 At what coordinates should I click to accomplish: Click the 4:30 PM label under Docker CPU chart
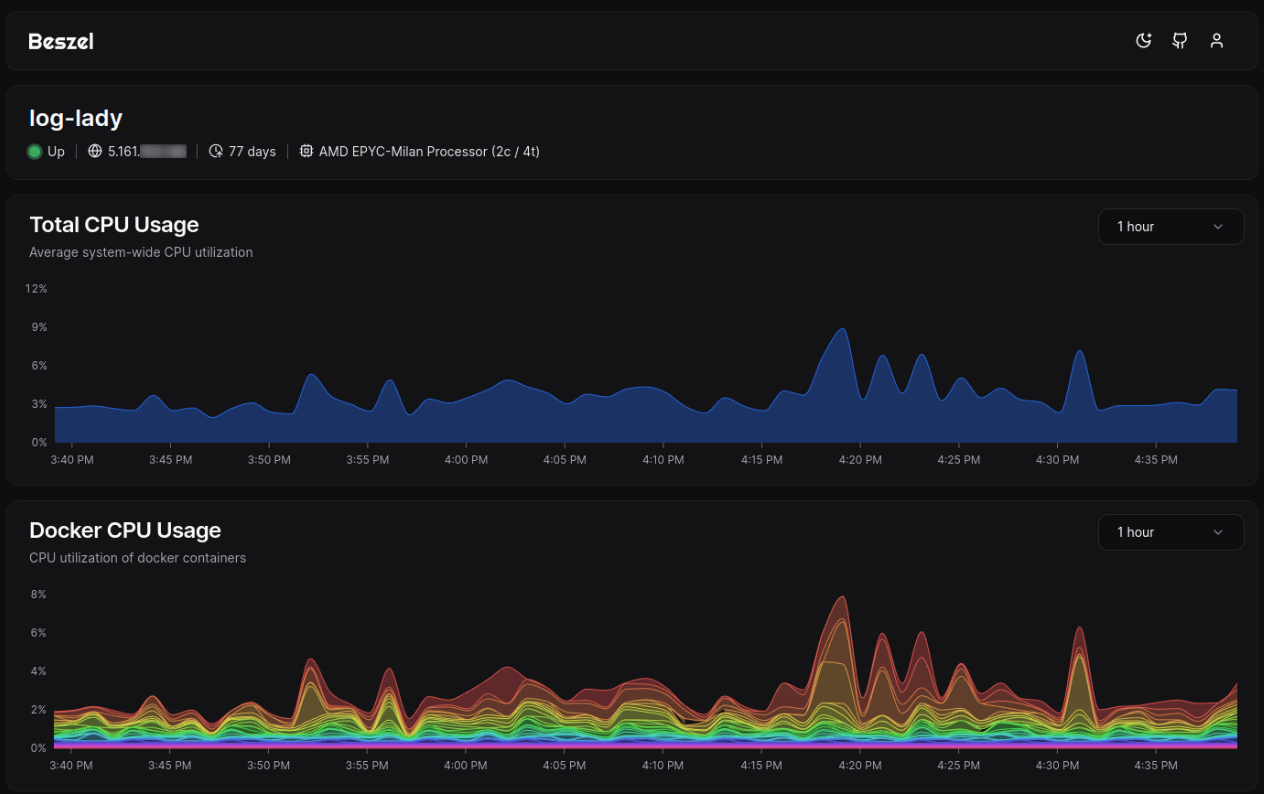click(1057, 766)
